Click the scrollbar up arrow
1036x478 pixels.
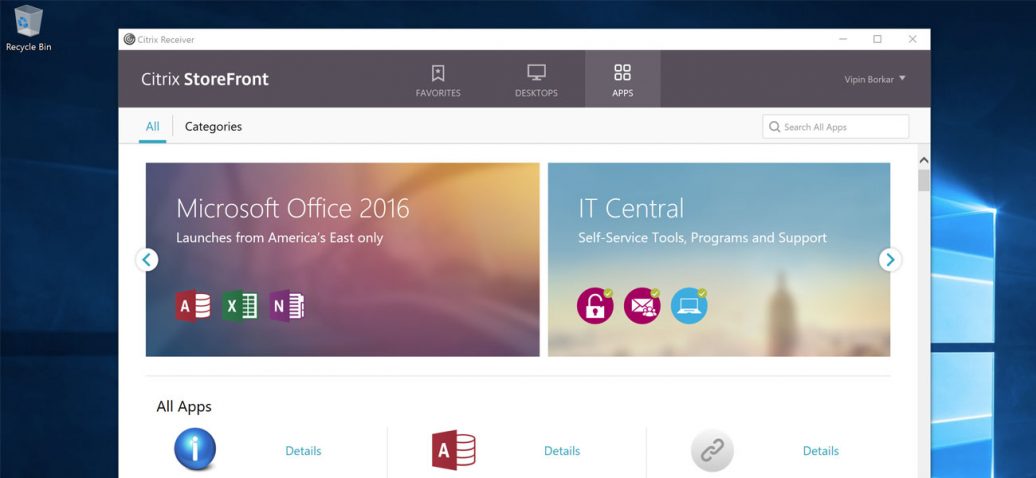click(923, 160)
